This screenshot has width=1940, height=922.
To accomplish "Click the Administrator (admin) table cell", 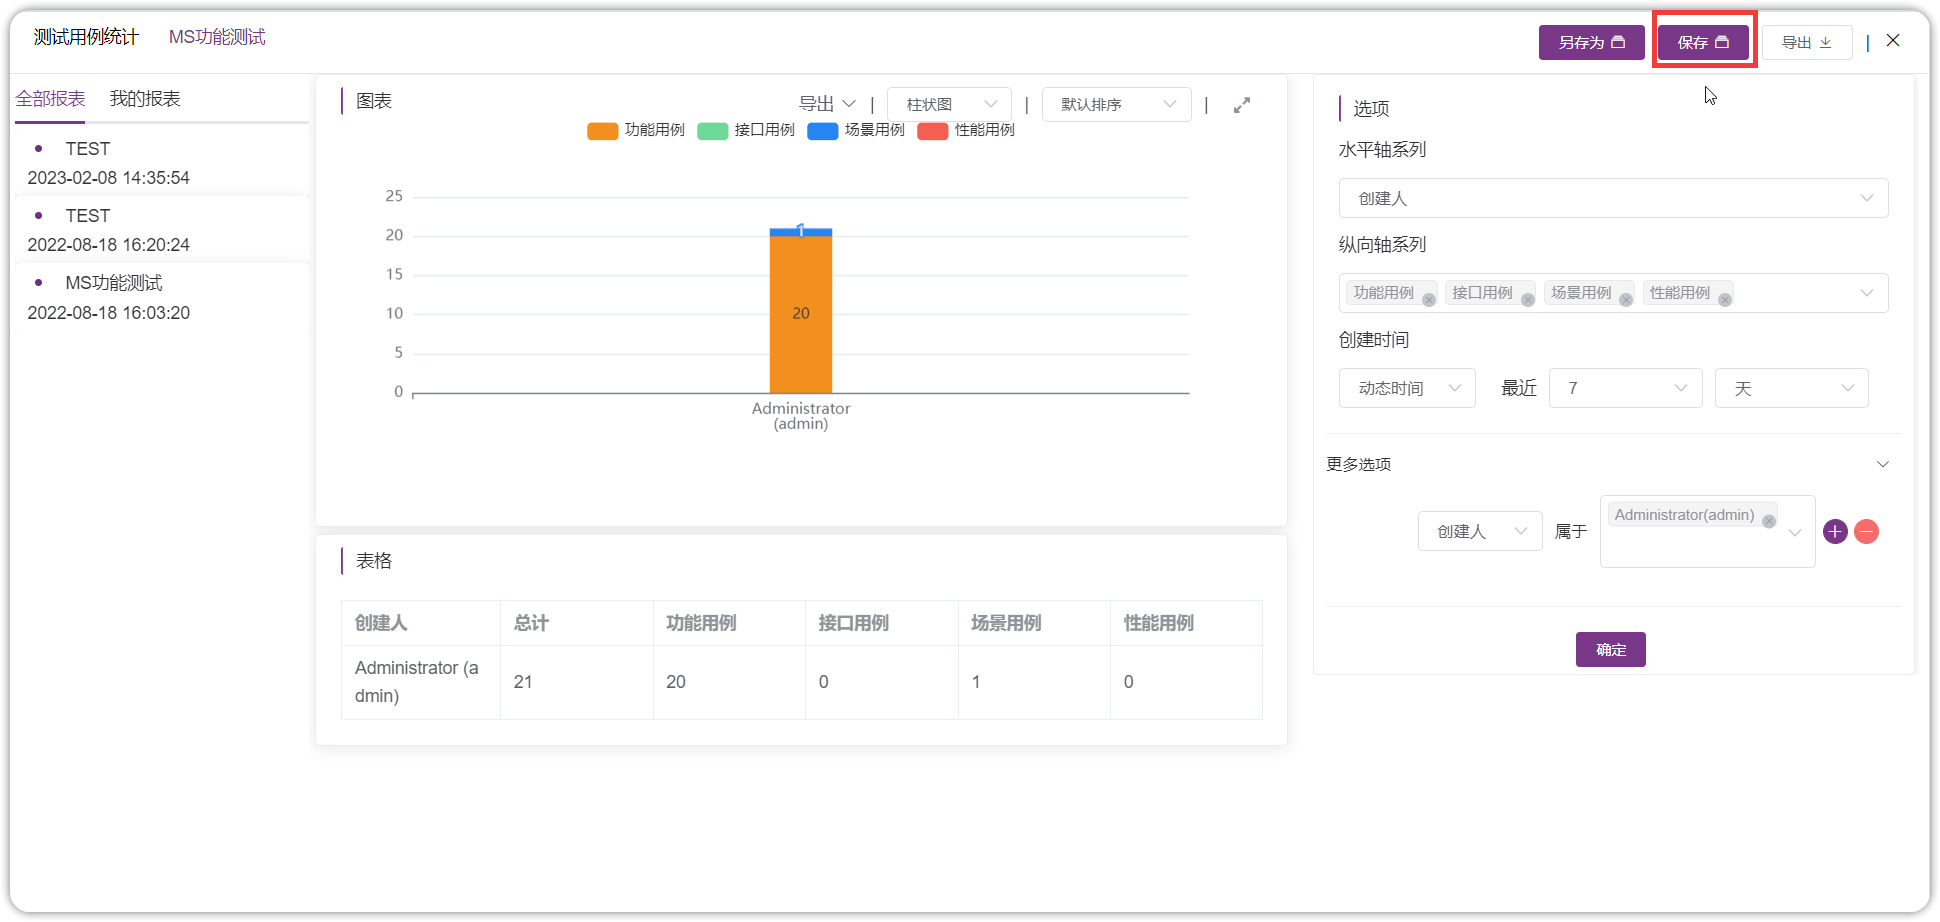I will [420, 682].
